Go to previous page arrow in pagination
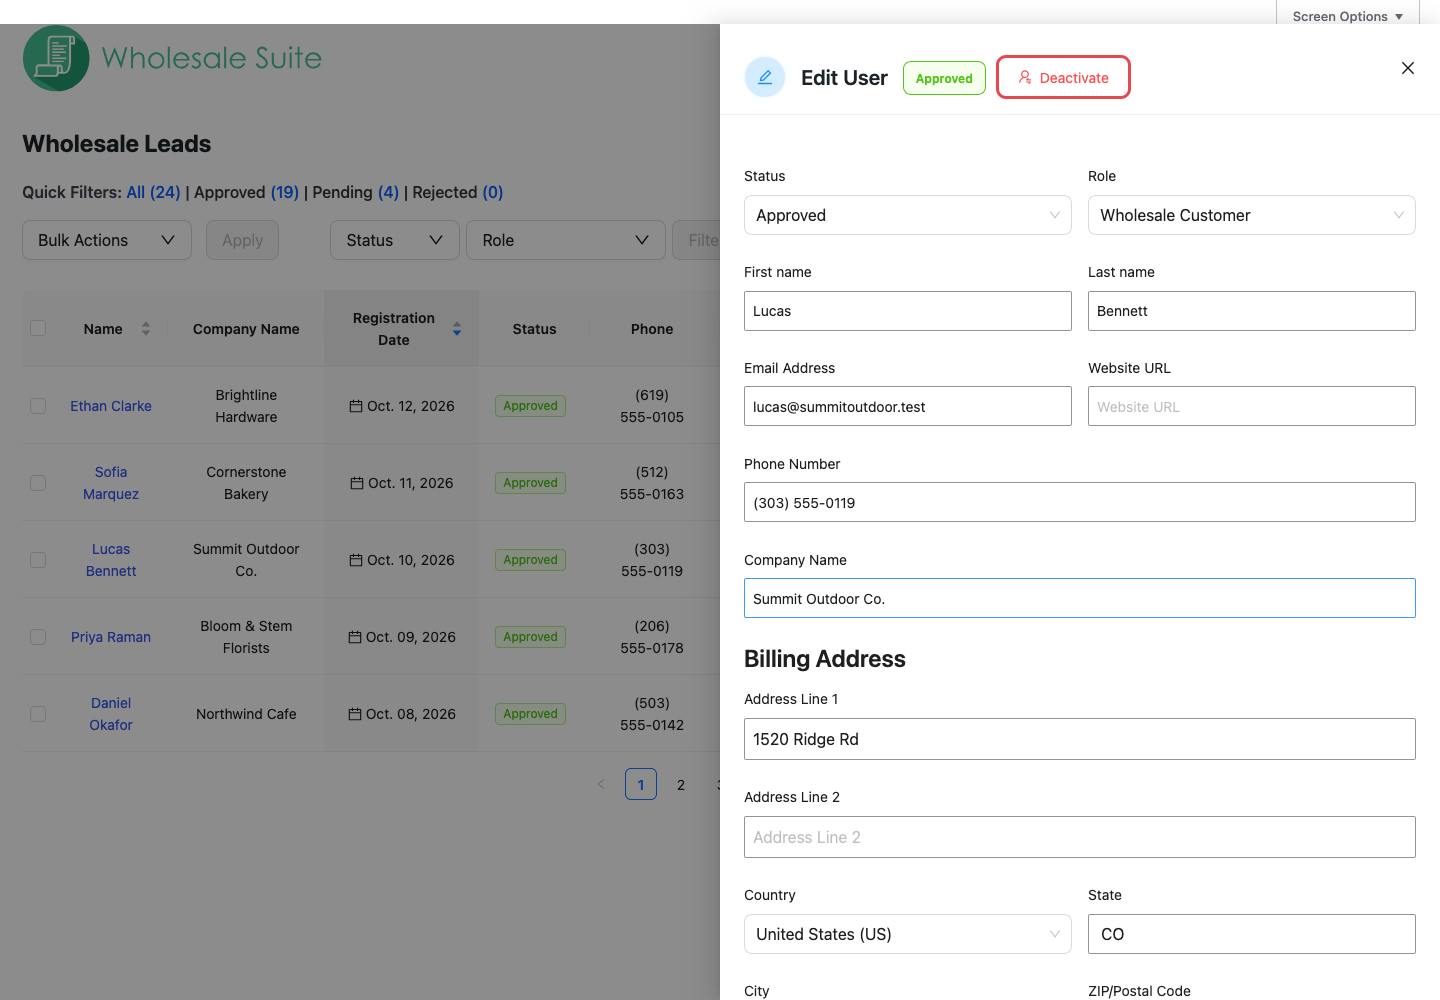Viewport: 1440px width, 1000px height. [x=601, y=785]
